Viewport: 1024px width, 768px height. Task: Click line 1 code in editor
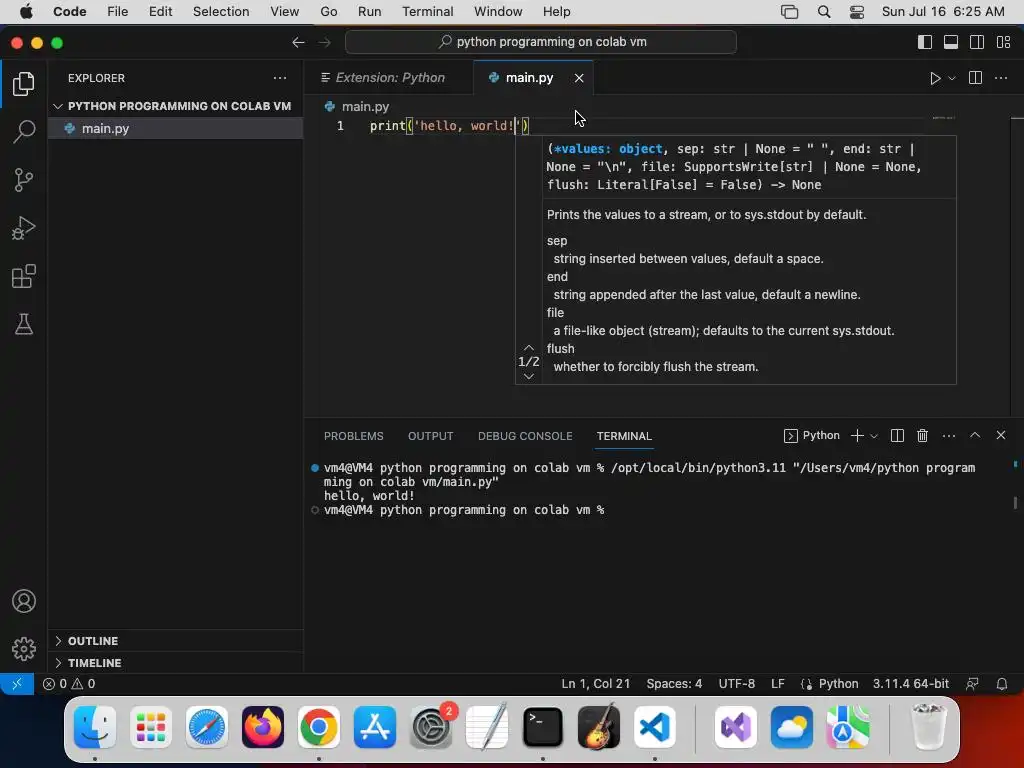coord(449,125)
